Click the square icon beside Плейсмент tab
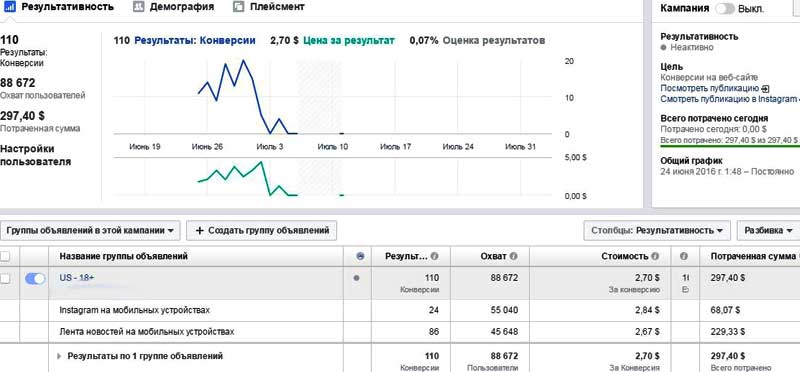This screenshot has height=372, width=800. pyautogui.click(x=238, y=7)
